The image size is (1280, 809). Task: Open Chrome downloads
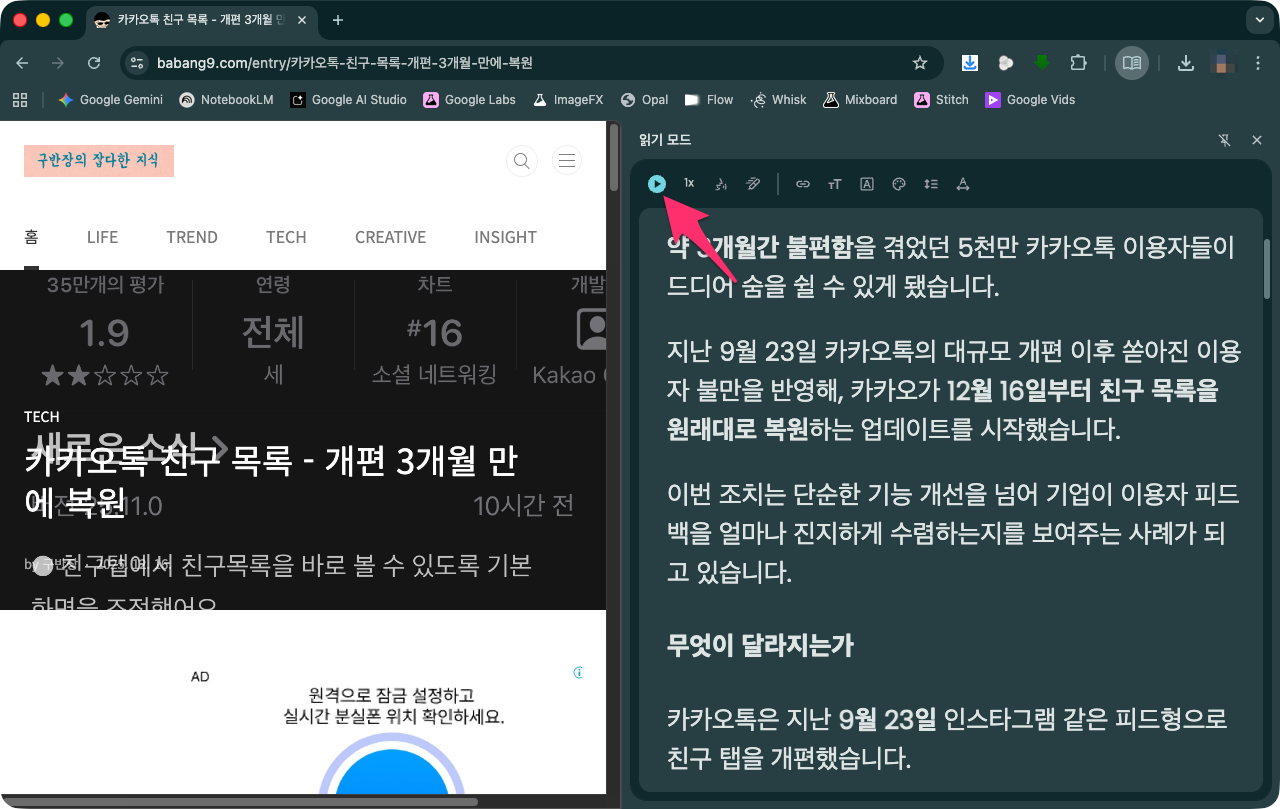pyautogui.click(x=1186, y=63)
